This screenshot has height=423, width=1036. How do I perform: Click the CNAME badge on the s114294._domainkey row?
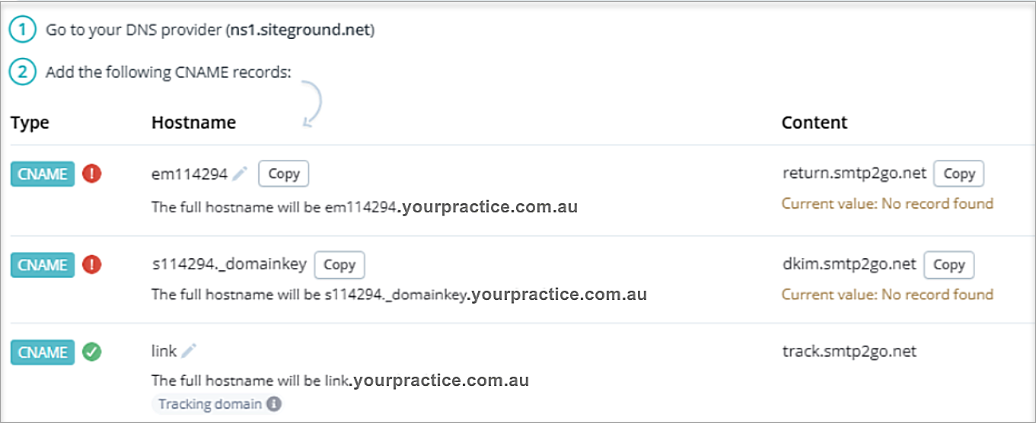[42, 265]
